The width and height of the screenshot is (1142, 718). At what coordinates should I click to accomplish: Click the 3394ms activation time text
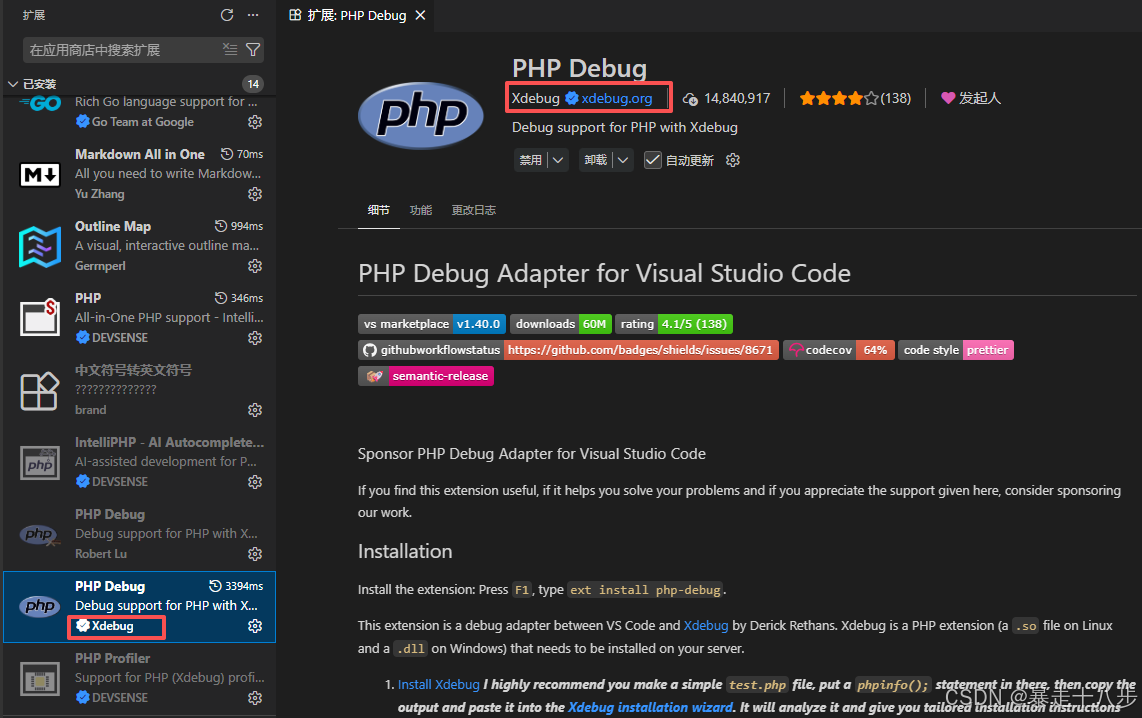click(244, 586)
